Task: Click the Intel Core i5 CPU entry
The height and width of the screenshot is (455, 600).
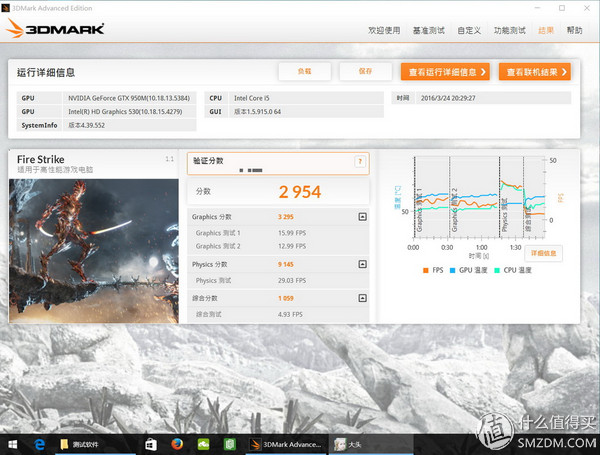Action: click(x=251, y=98)
